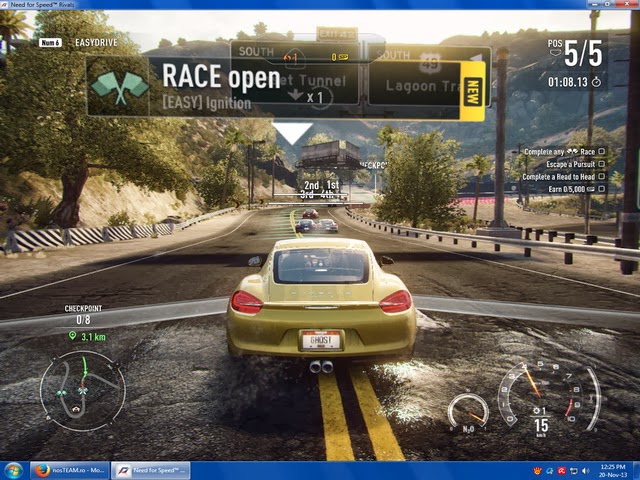Viewport: 640px width, 480px height.
Task: Click the [EASY] Ignition race name
Action: coord(207,102)
